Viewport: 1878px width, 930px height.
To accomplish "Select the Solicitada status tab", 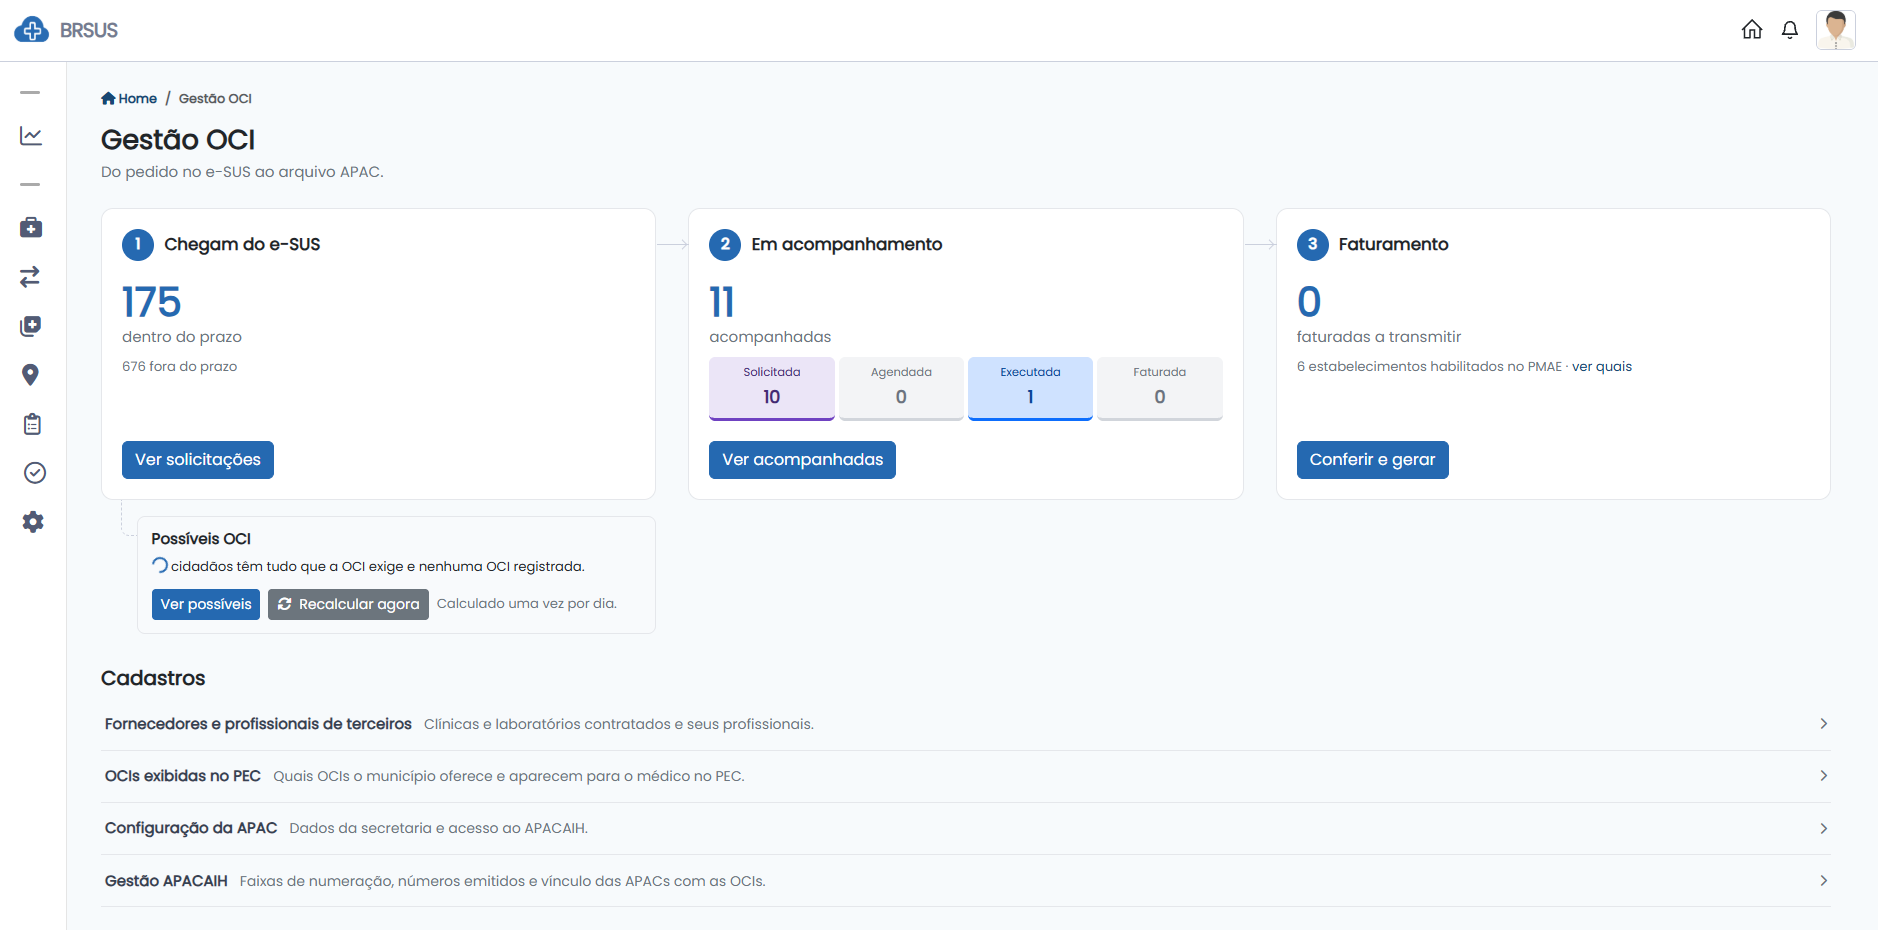I will click(x=772, y=388).
